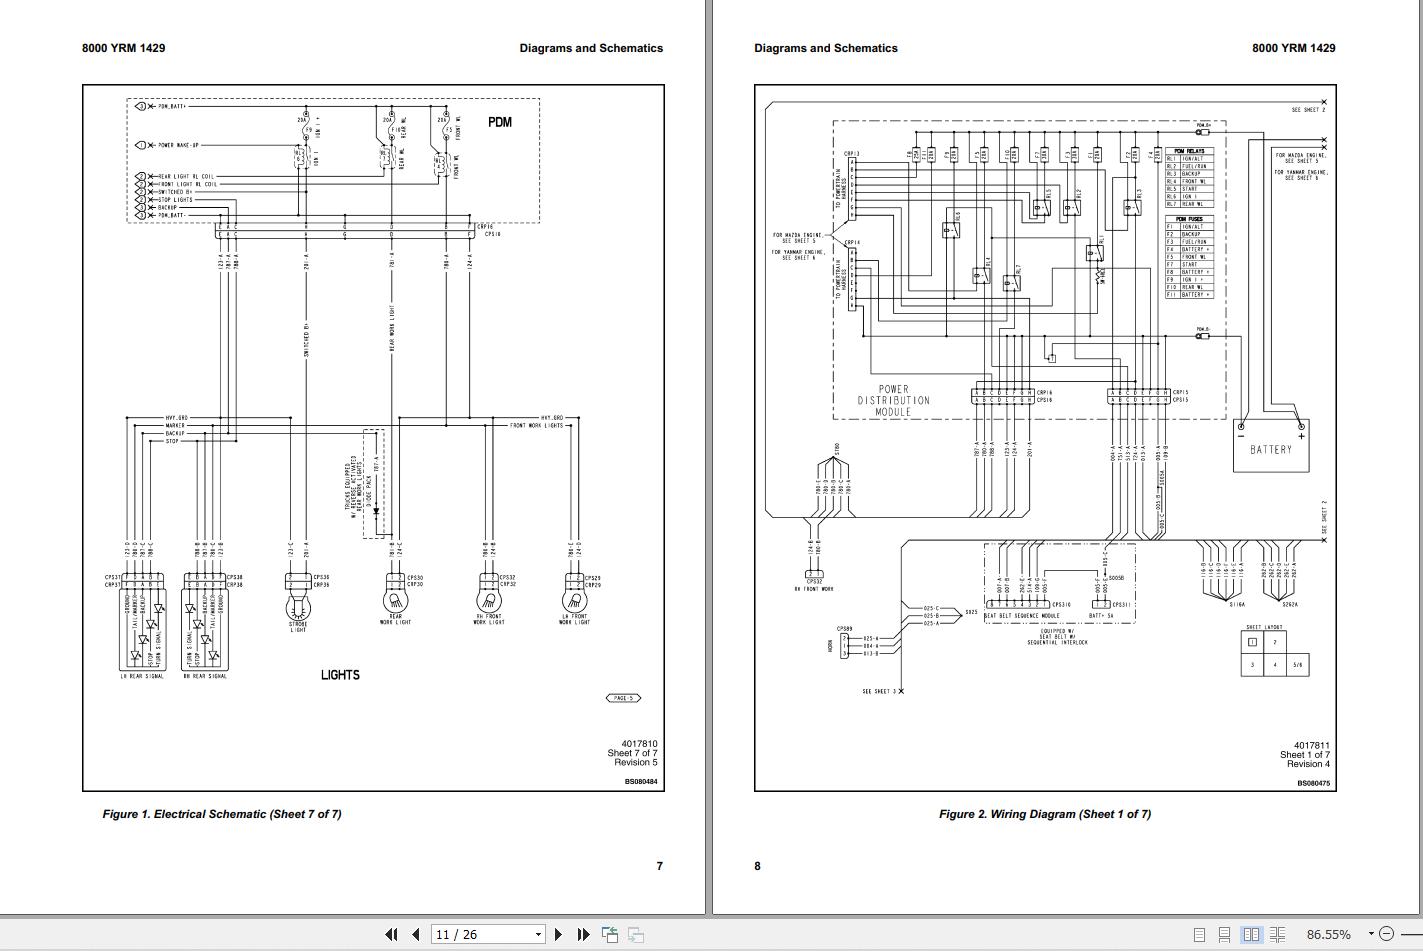Image resolution: width=1423 pixels, height=951 pixels.
Task: Switch to single page view
Action: 1199,934
